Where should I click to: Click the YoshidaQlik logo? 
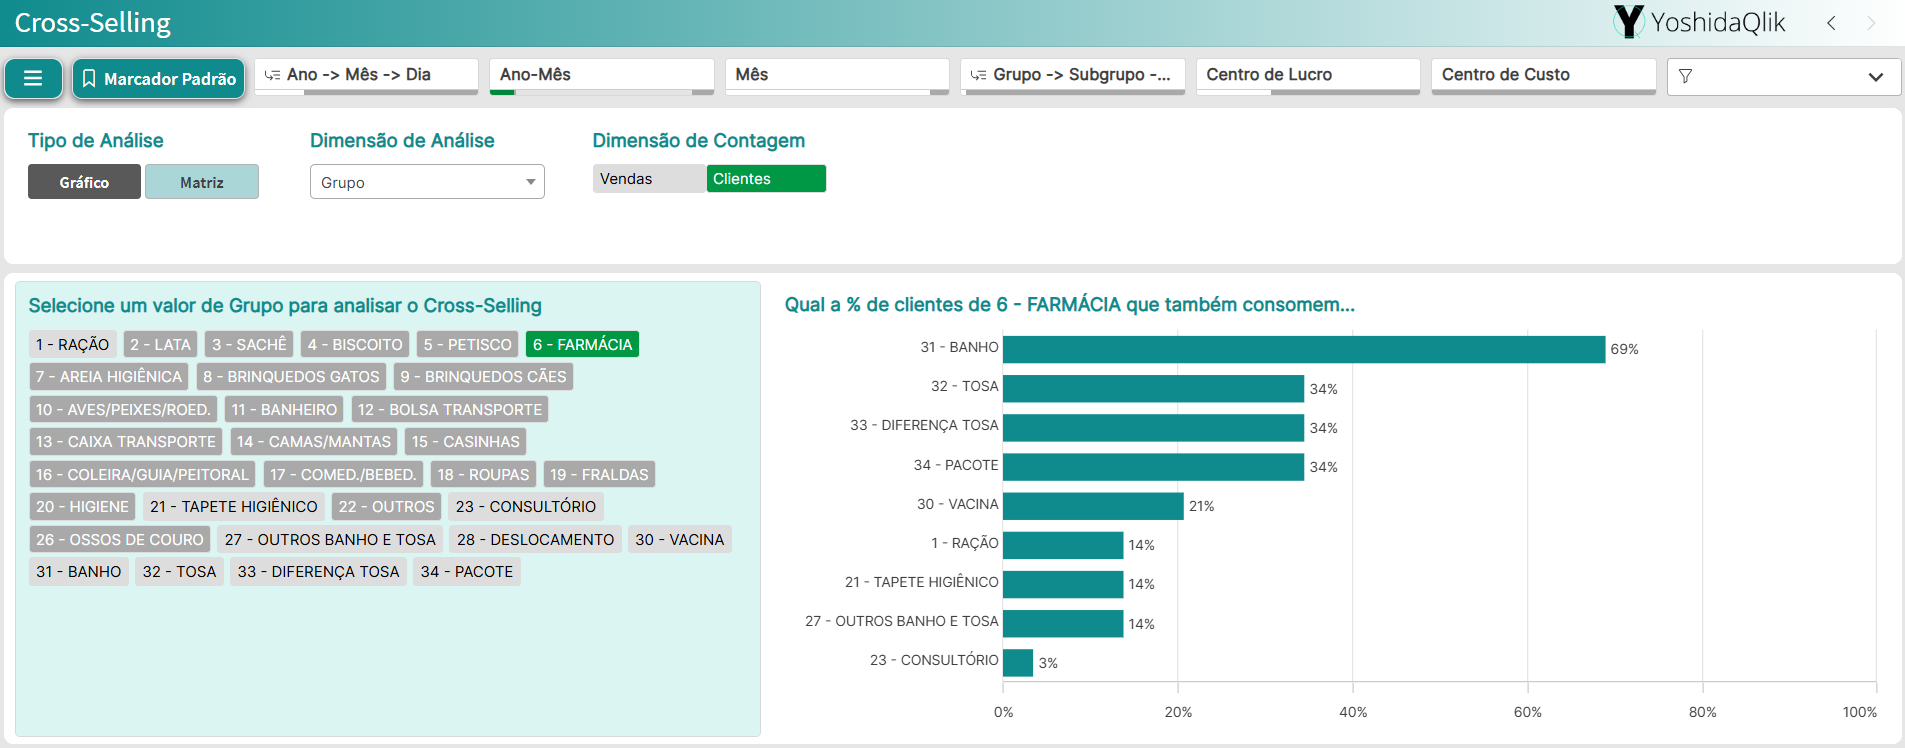point(1698,22)
